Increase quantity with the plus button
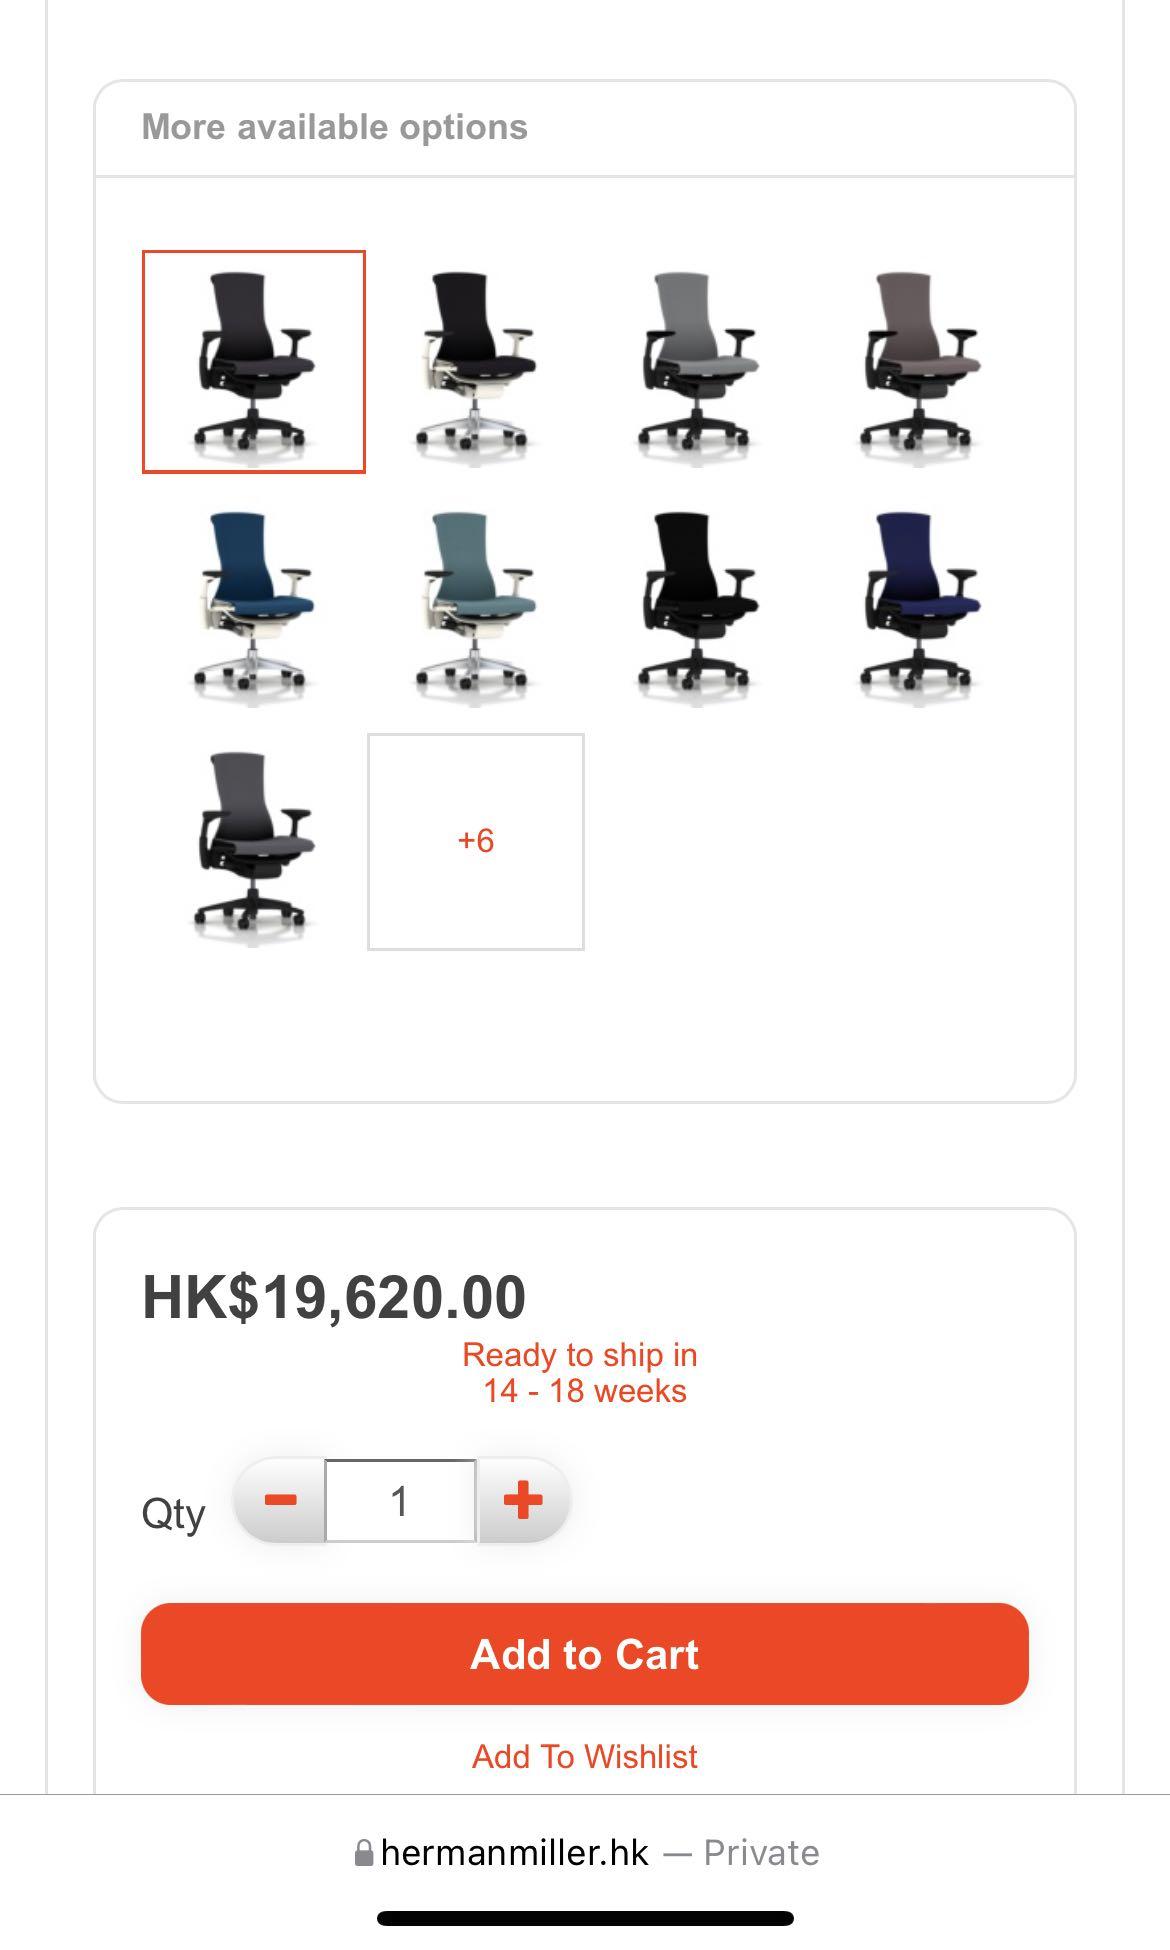 [x=523, y=1500]
